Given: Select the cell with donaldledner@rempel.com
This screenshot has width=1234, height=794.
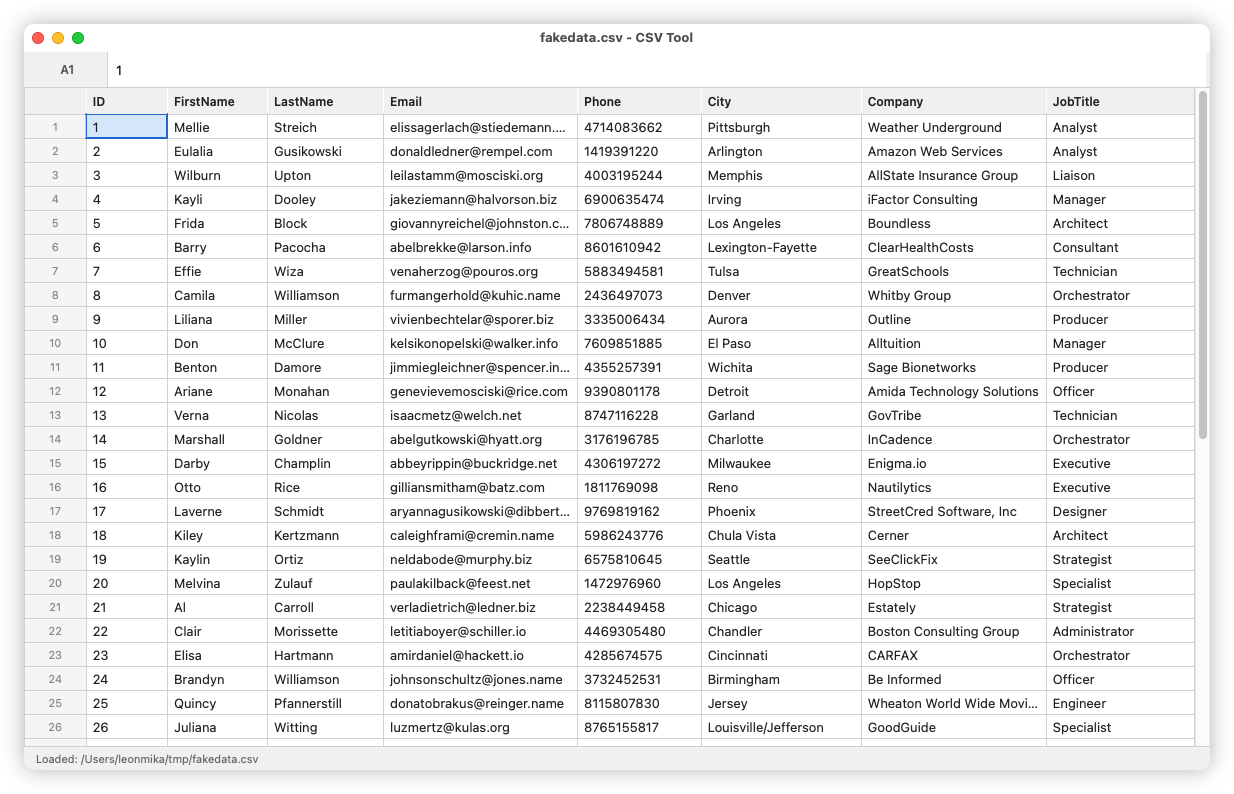Looking at the screenshot, I should pyautogui.click(x=480, y=151).
